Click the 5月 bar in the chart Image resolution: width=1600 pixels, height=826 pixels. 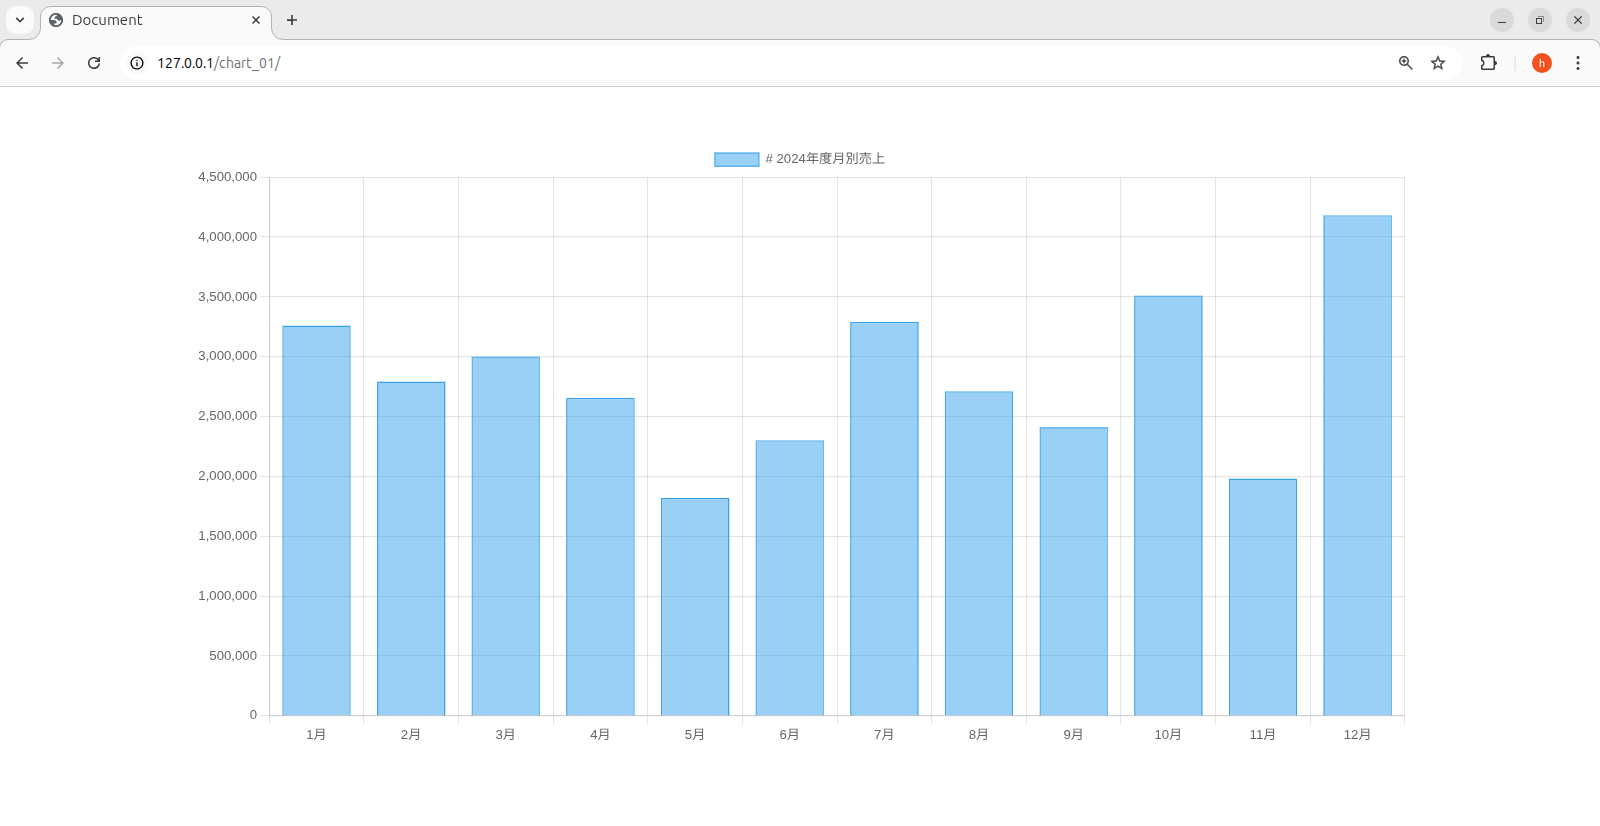pyautogui.click(x=695, y=606)
